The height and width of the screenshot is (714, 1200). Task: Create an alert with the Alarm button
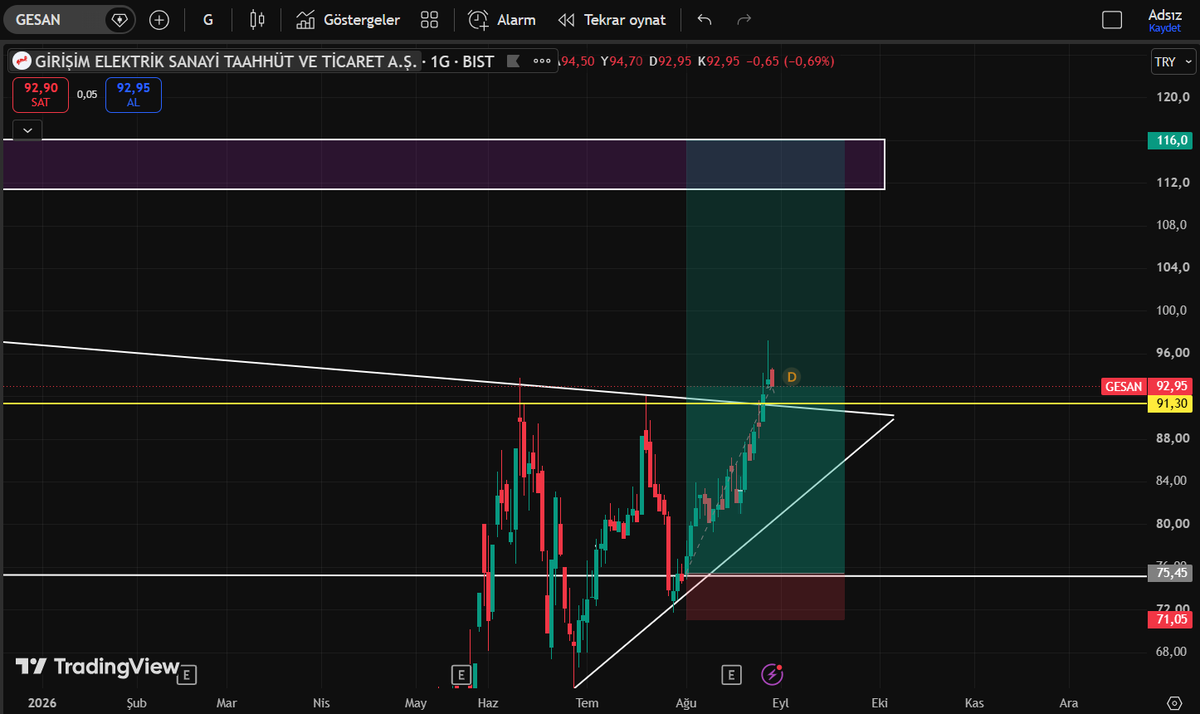502,19
